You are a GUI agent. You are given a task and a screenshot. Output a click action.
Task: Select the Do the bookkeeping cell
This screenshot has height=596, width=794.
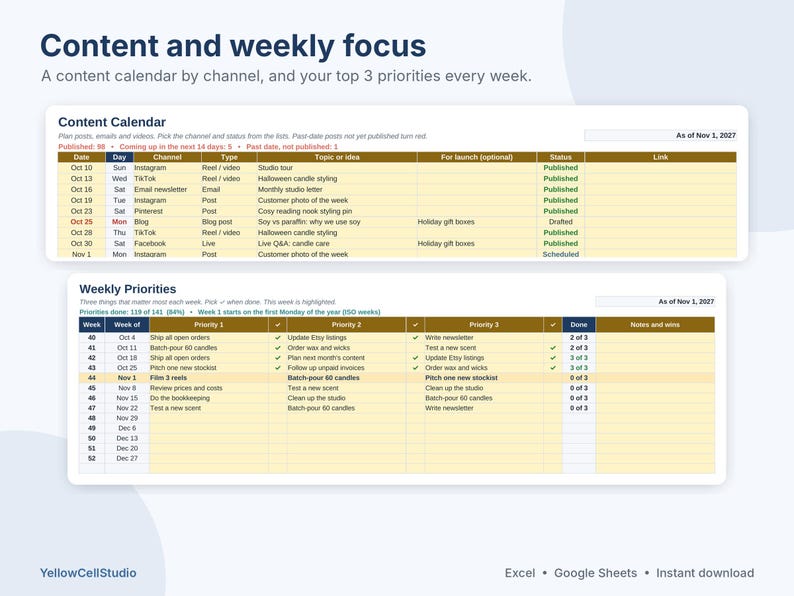click(x=209, y=398)
